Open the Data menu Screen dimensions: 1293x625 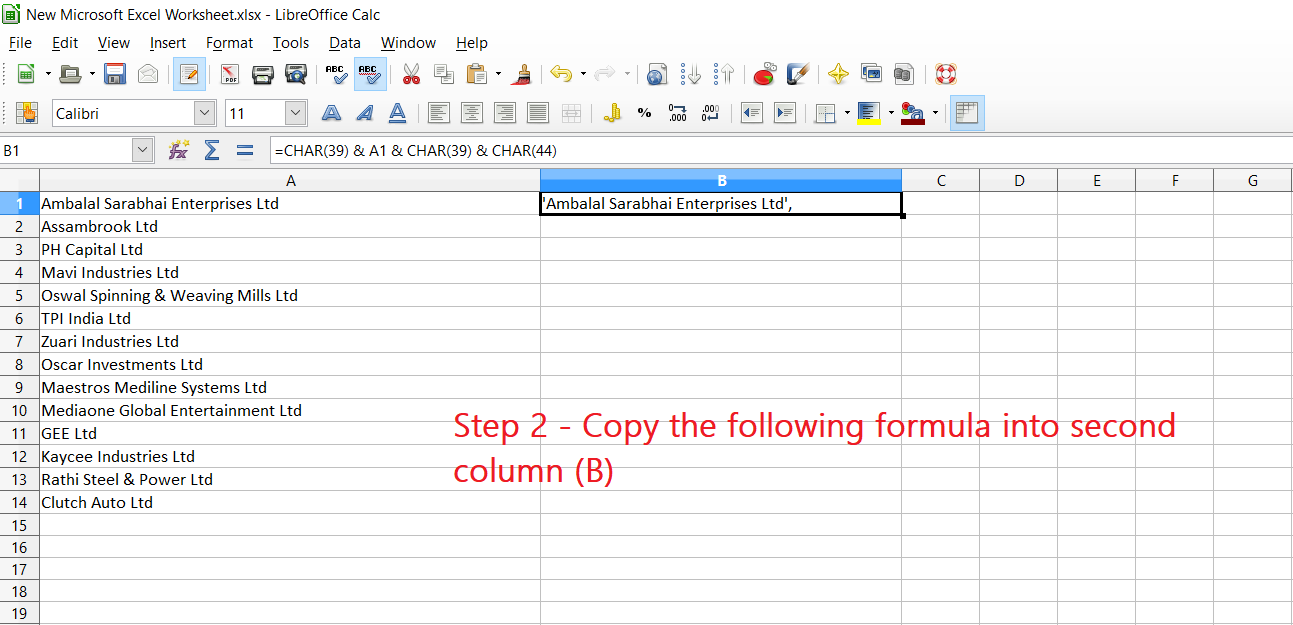point(345,43)
